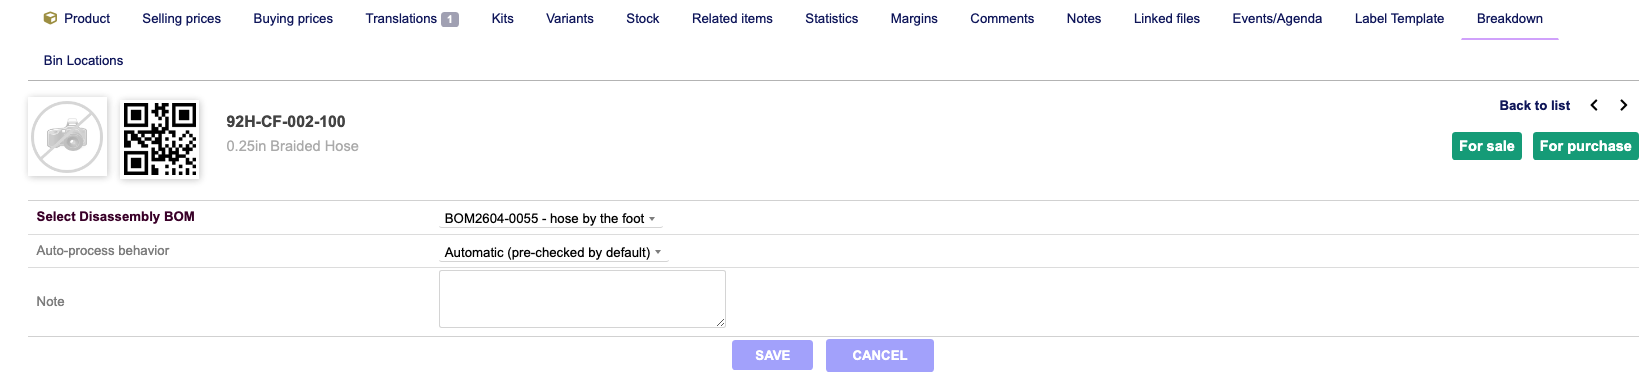The image size is (1650, 377).
Task: Open the Bin Locations tab
Action: (83, 60)
